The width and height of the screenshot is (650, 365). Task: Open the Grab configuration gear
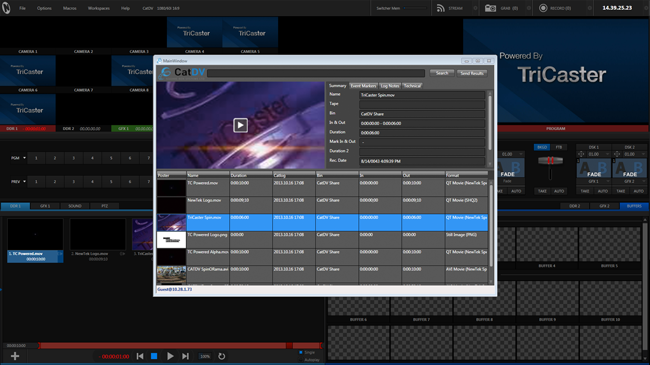click(x=529, y=8)
